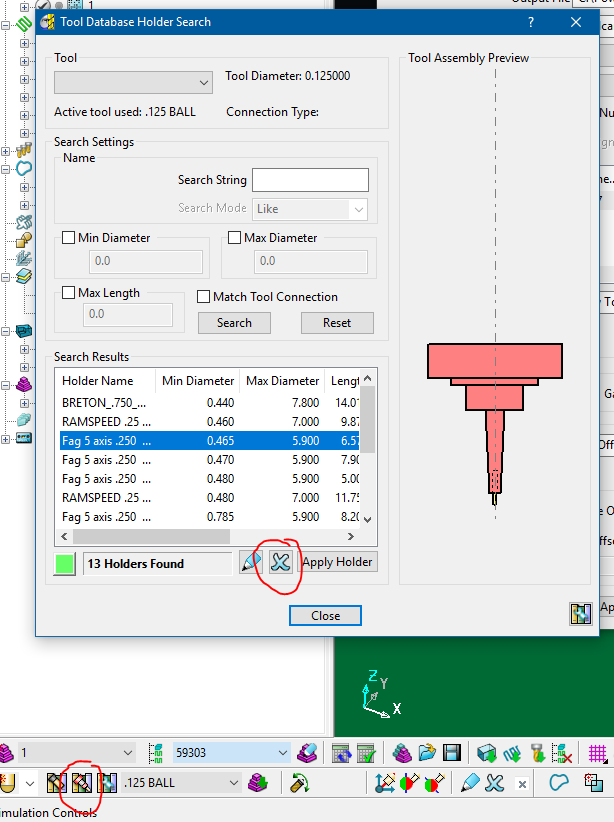This screenshot has width=614, height=822.
Task: Click the Search button
Action: pos(234,323)
